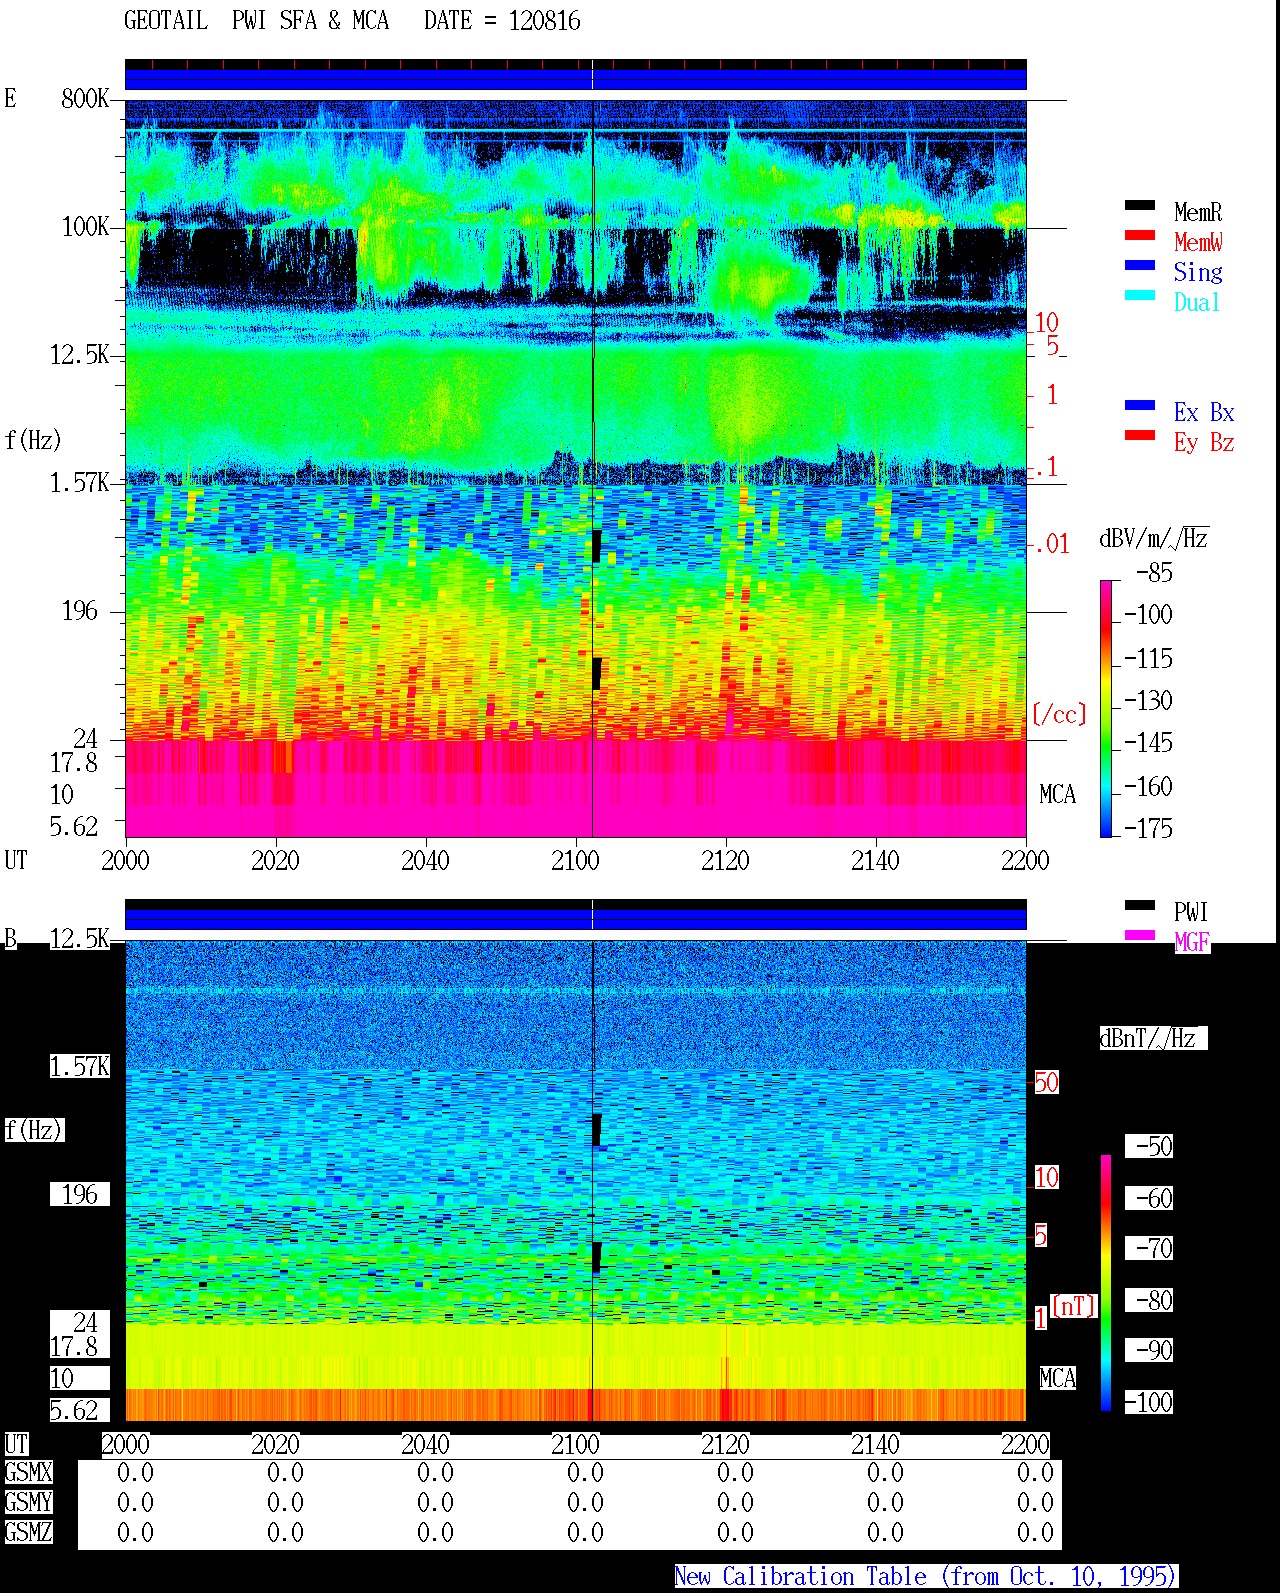Click the [/cc] density axis label

[1059, 714]
